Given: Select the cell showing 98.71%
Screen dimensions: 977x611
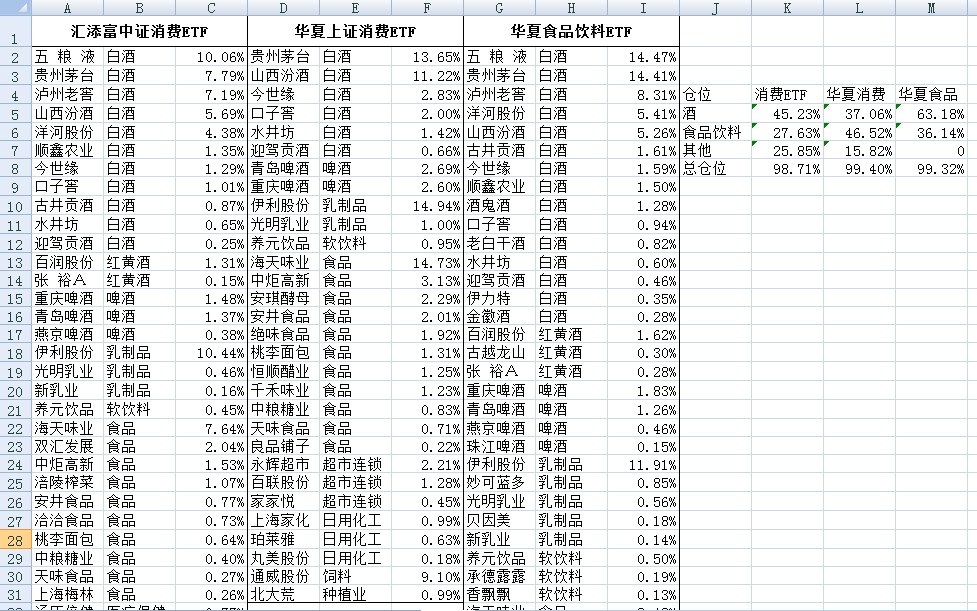Looking at the screenshot, I should [788, 169].
